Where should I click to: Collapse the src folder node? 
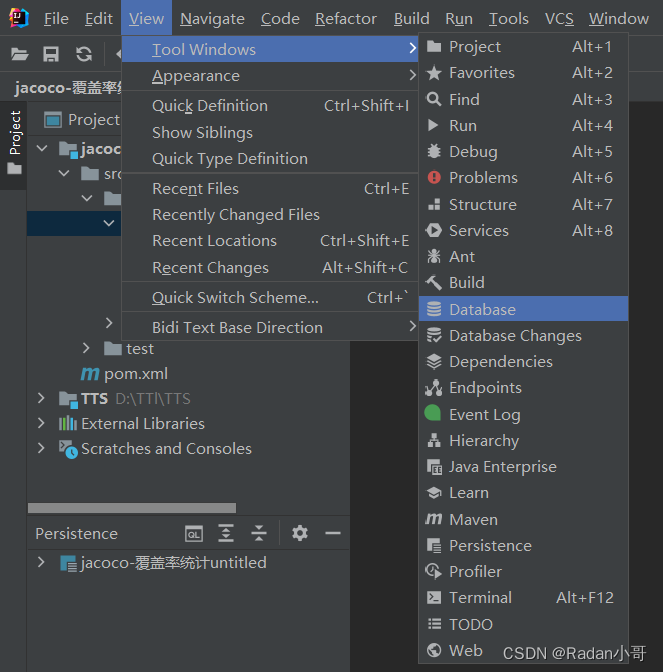click(x=64, y=174)
